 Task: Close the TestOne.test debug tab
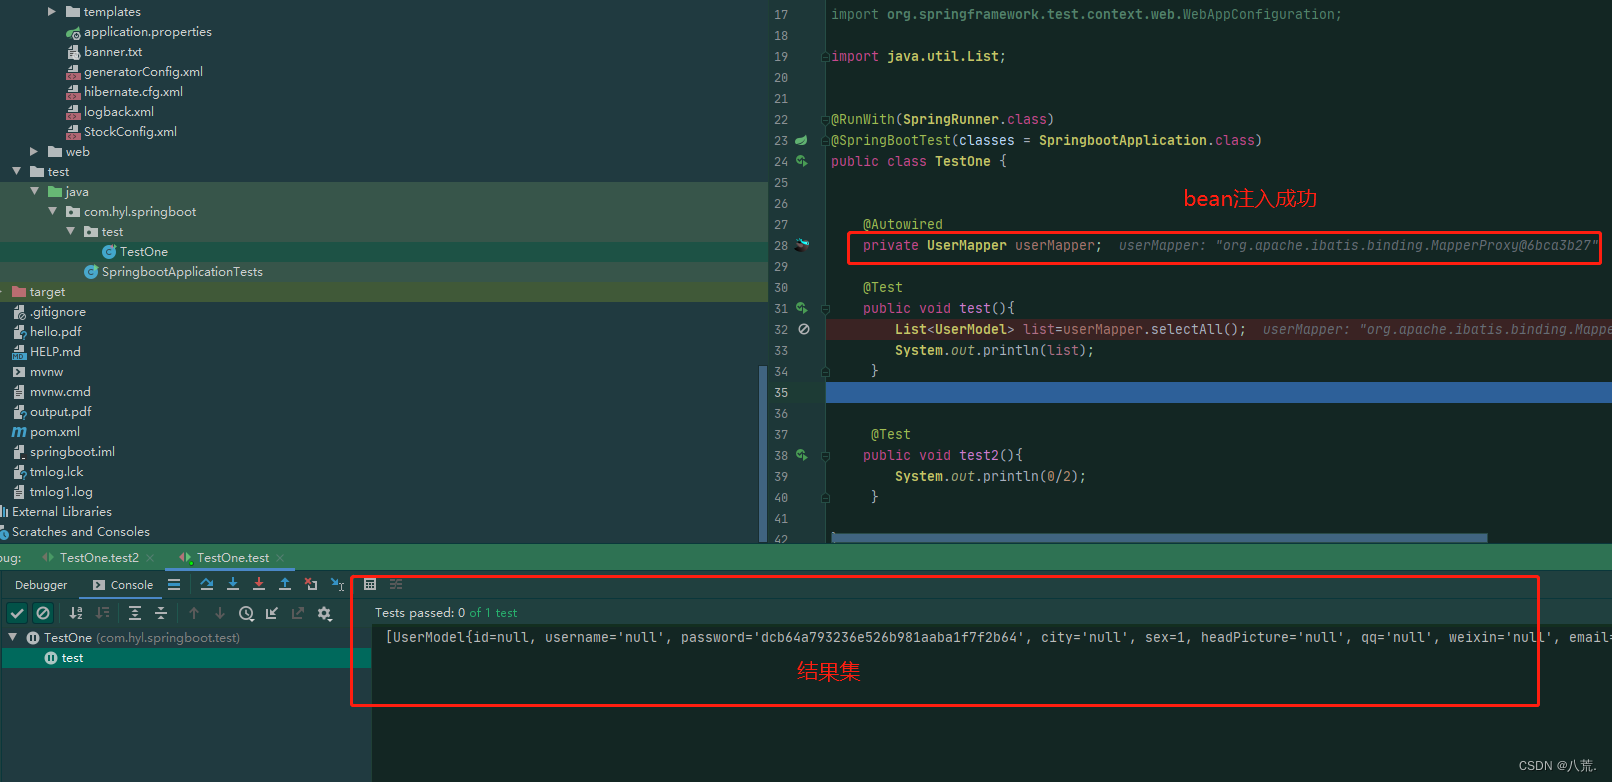280,558
